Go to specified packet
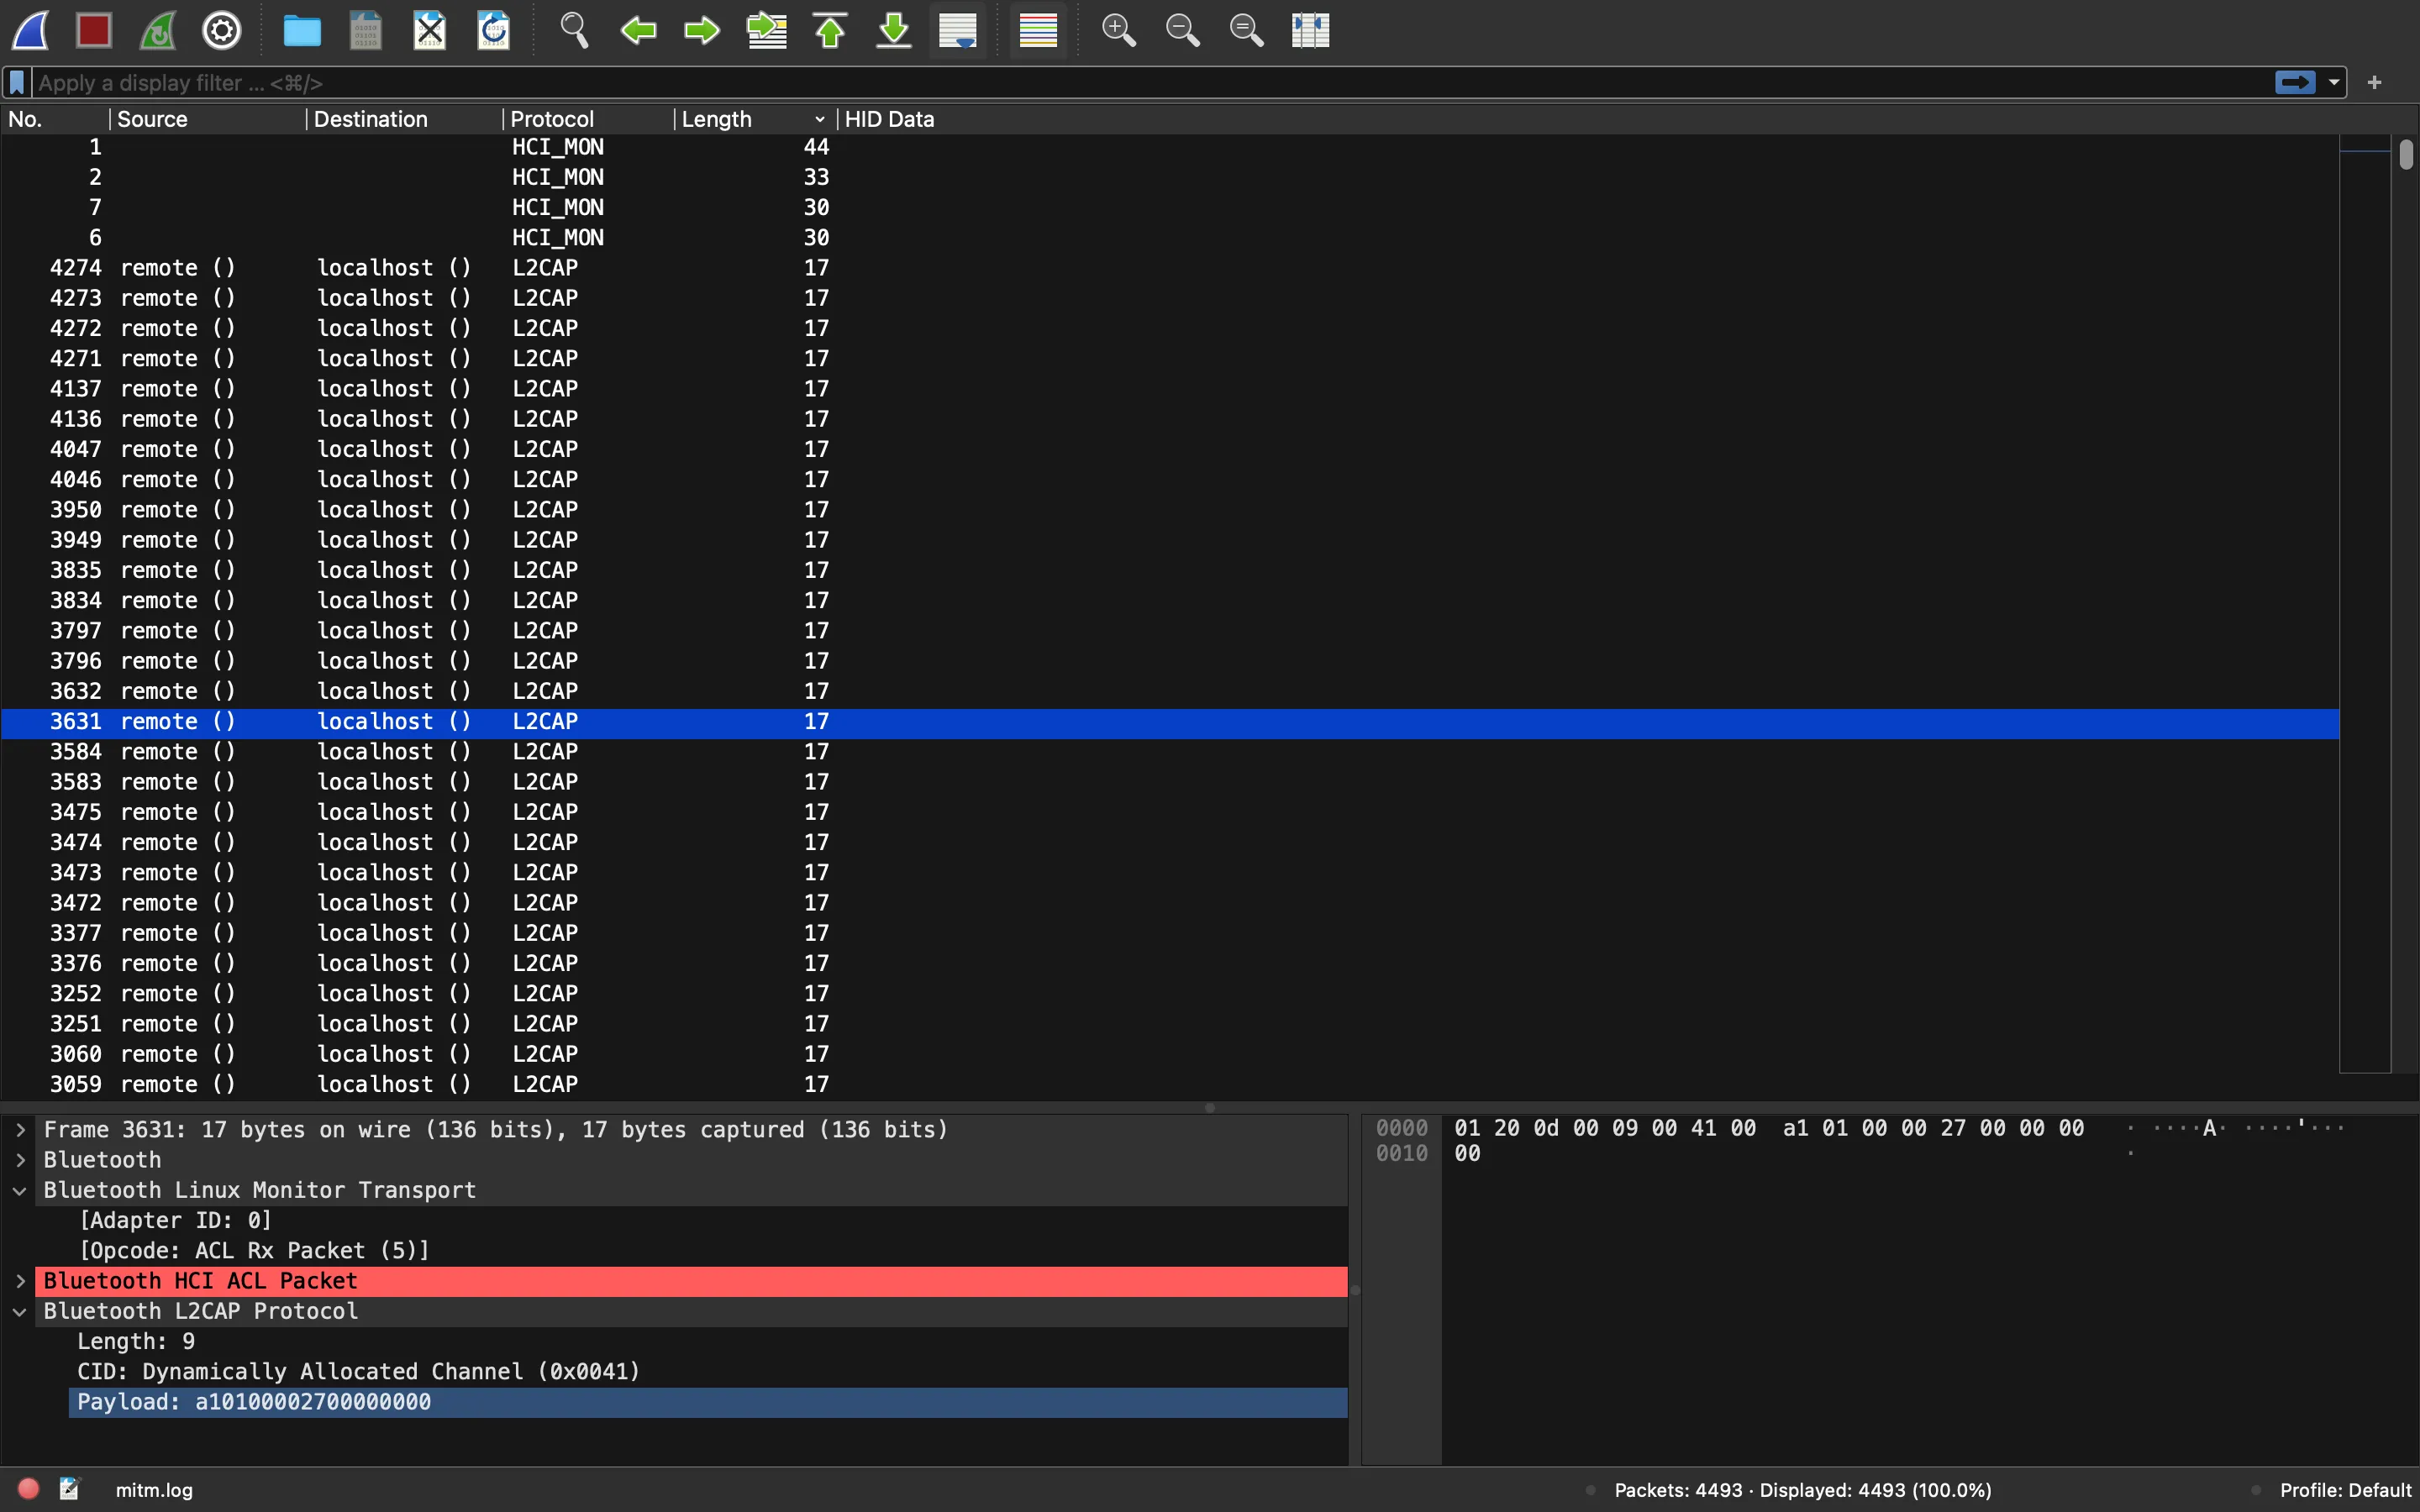This screenshot has height=1512, width=2420. pyautogui.click(x=767, y=30)
